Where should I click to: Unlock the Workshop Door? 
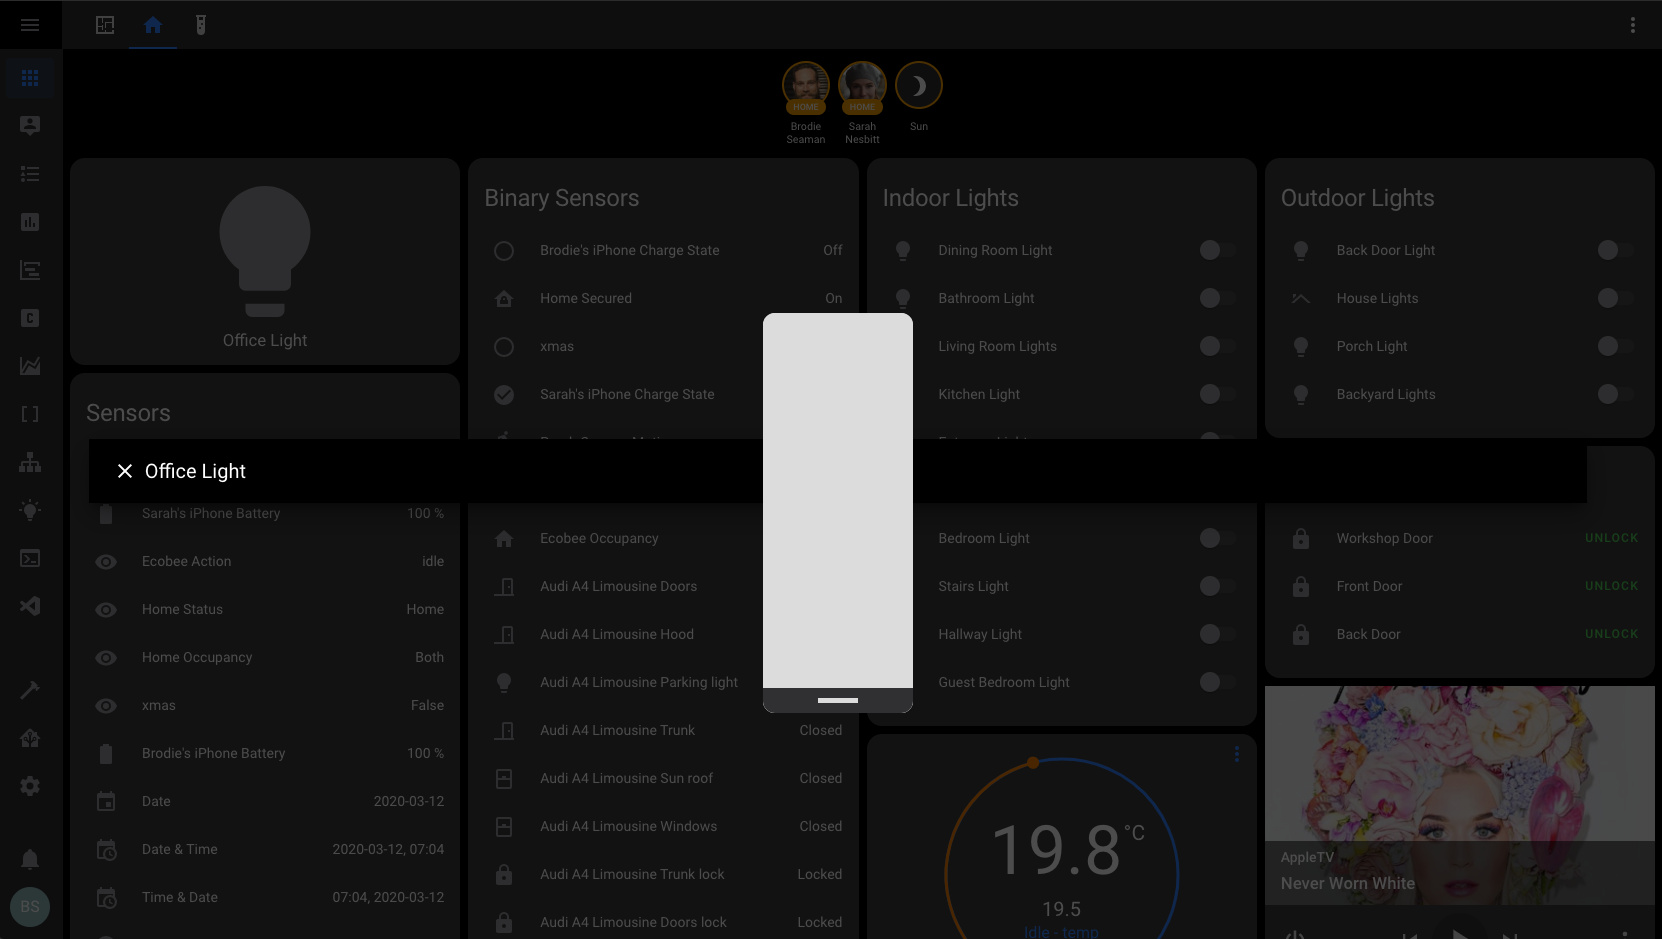[x=1611, y=538]
